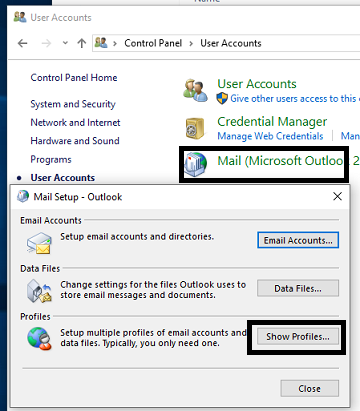The image size is (360, 411).
Task: Click Show Profiles... button
Action: (298, 337)
